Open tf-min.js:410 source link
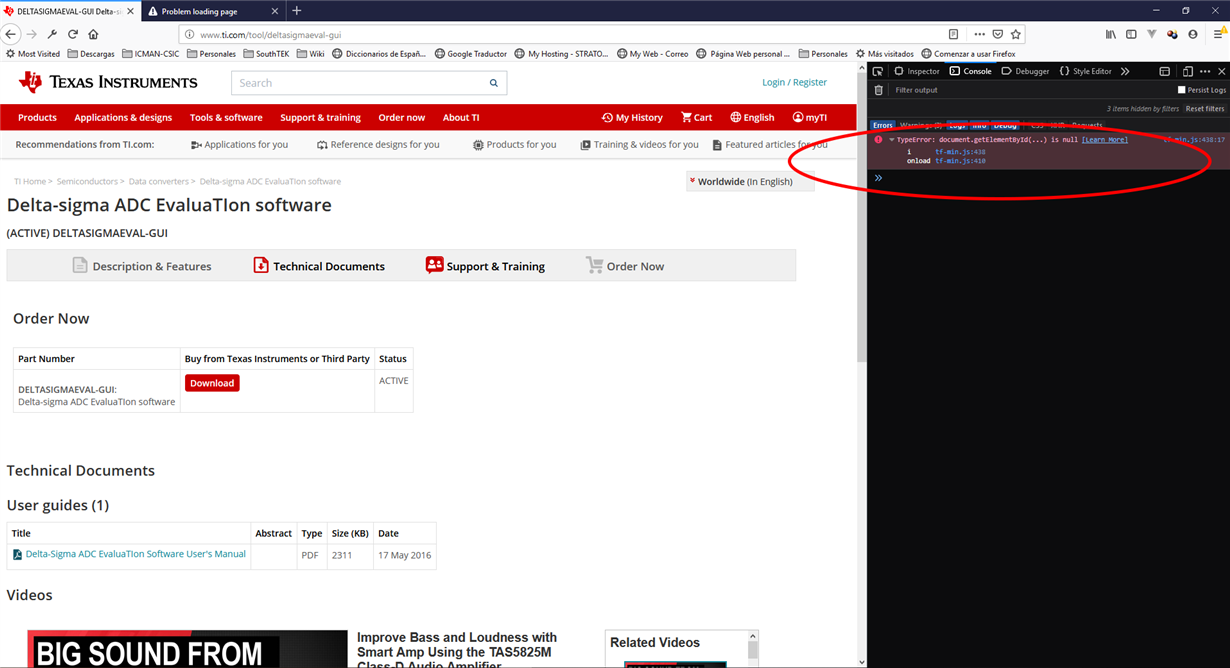The width and height of the screenshot is (1230, 668). pos(960,161)
